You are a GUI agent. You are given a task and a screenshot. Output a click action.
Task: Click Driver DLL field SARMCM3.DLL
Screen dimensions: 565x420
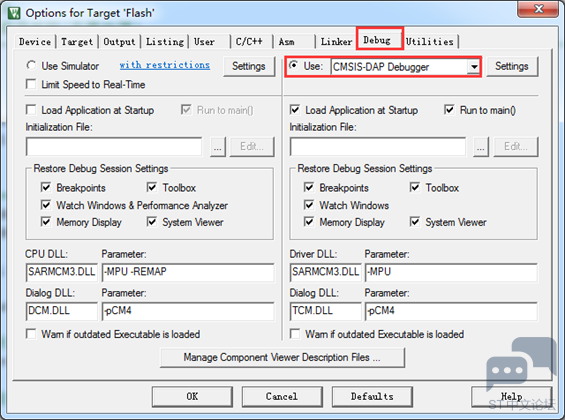pyautogui.click(x=325, y=272)
